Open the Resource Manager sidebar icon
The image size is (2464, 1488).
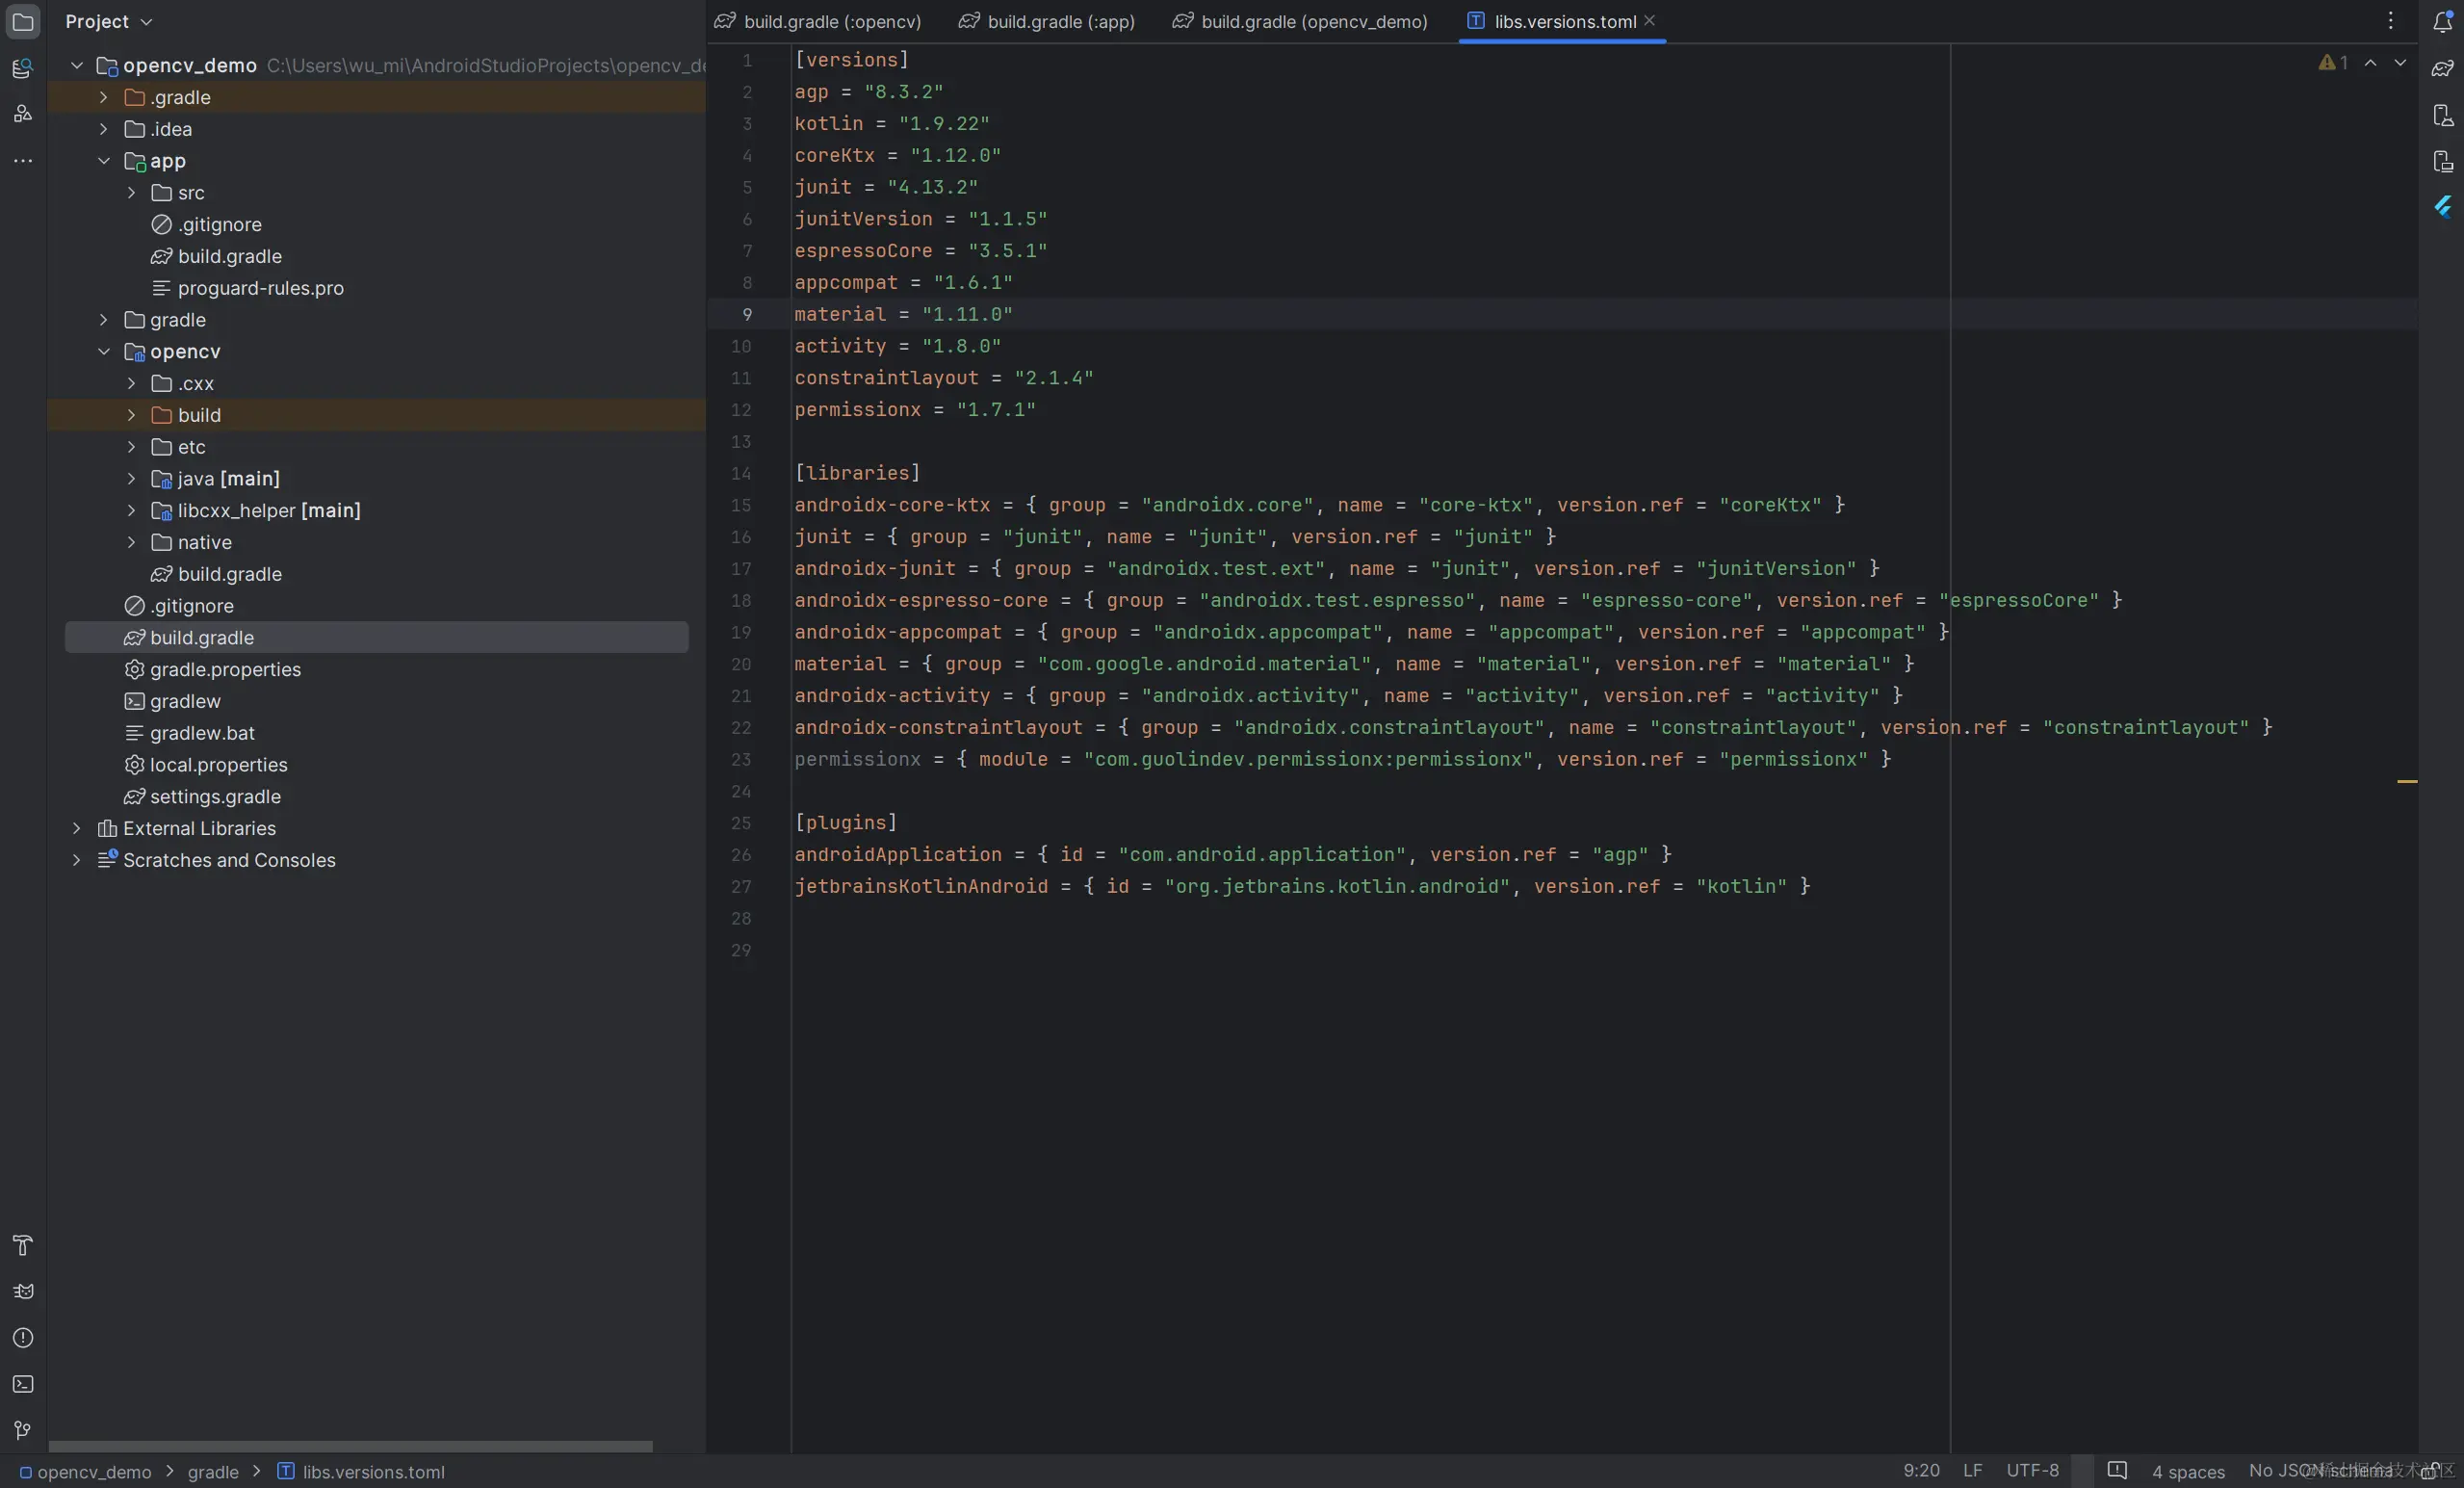22,68
